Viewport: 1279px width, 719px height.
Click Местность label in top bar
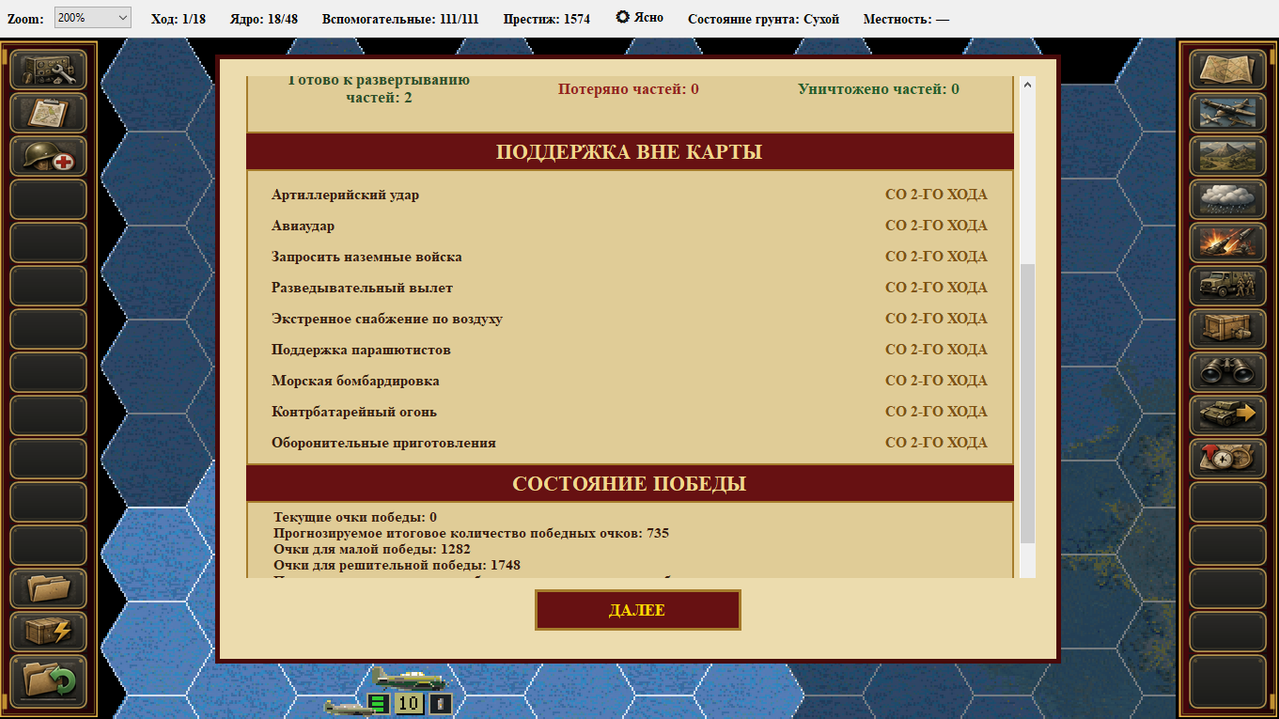click(x=906, y=19)
